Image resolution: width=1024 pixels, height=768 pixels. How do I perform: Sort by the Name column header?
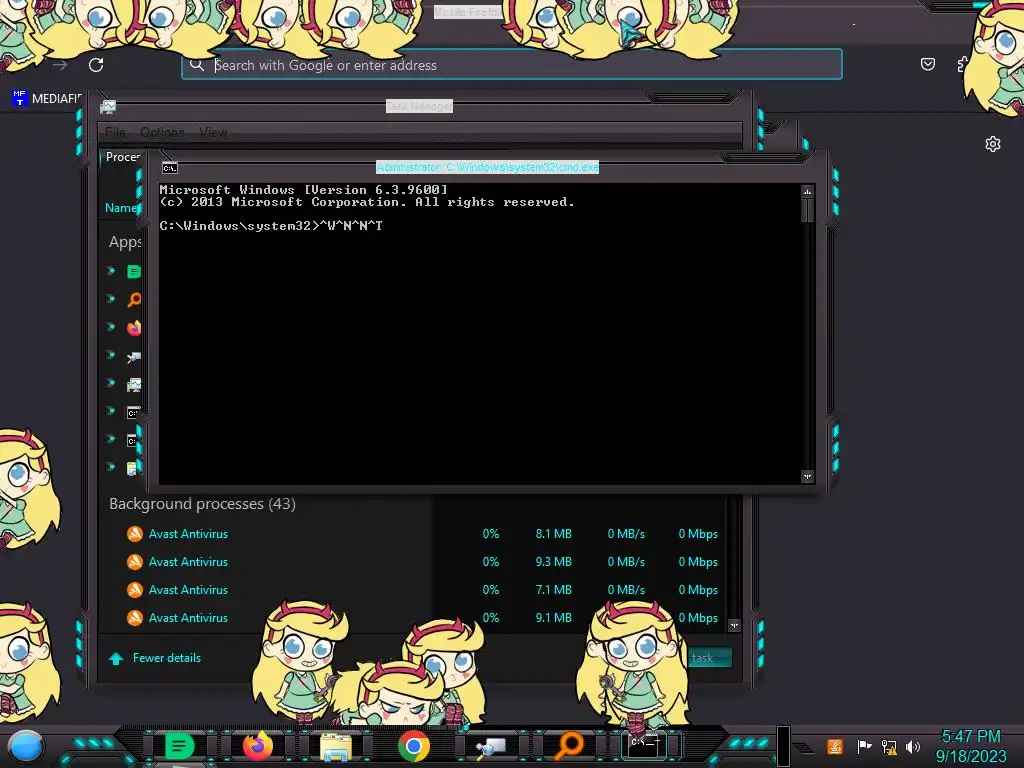coord(121,208)
